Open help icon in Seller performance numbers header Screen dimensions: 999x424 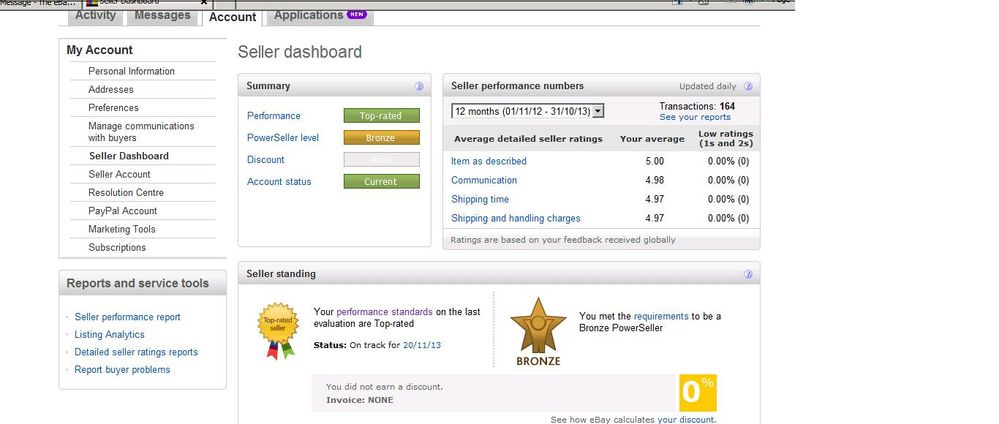(748, 86)
